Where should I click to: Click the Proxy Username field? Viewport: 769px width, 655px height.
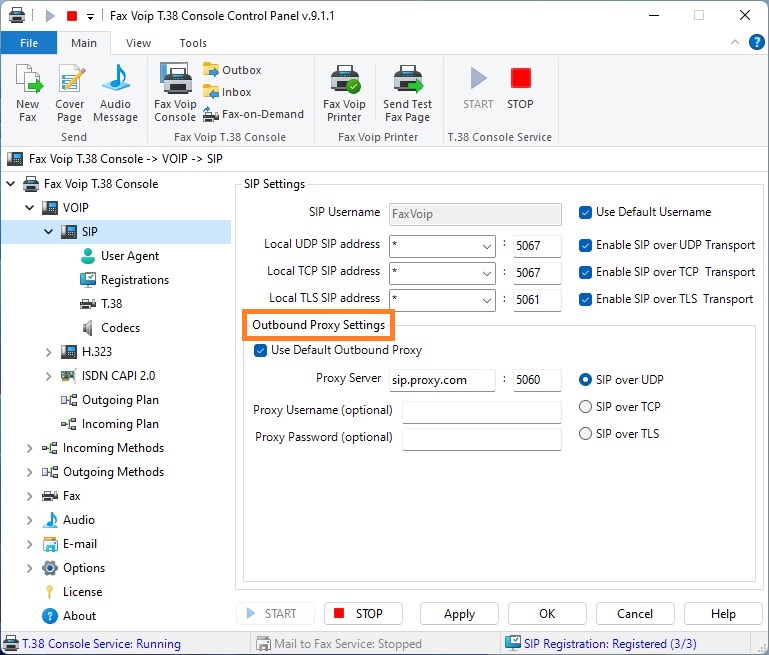(x=482, y=412)
